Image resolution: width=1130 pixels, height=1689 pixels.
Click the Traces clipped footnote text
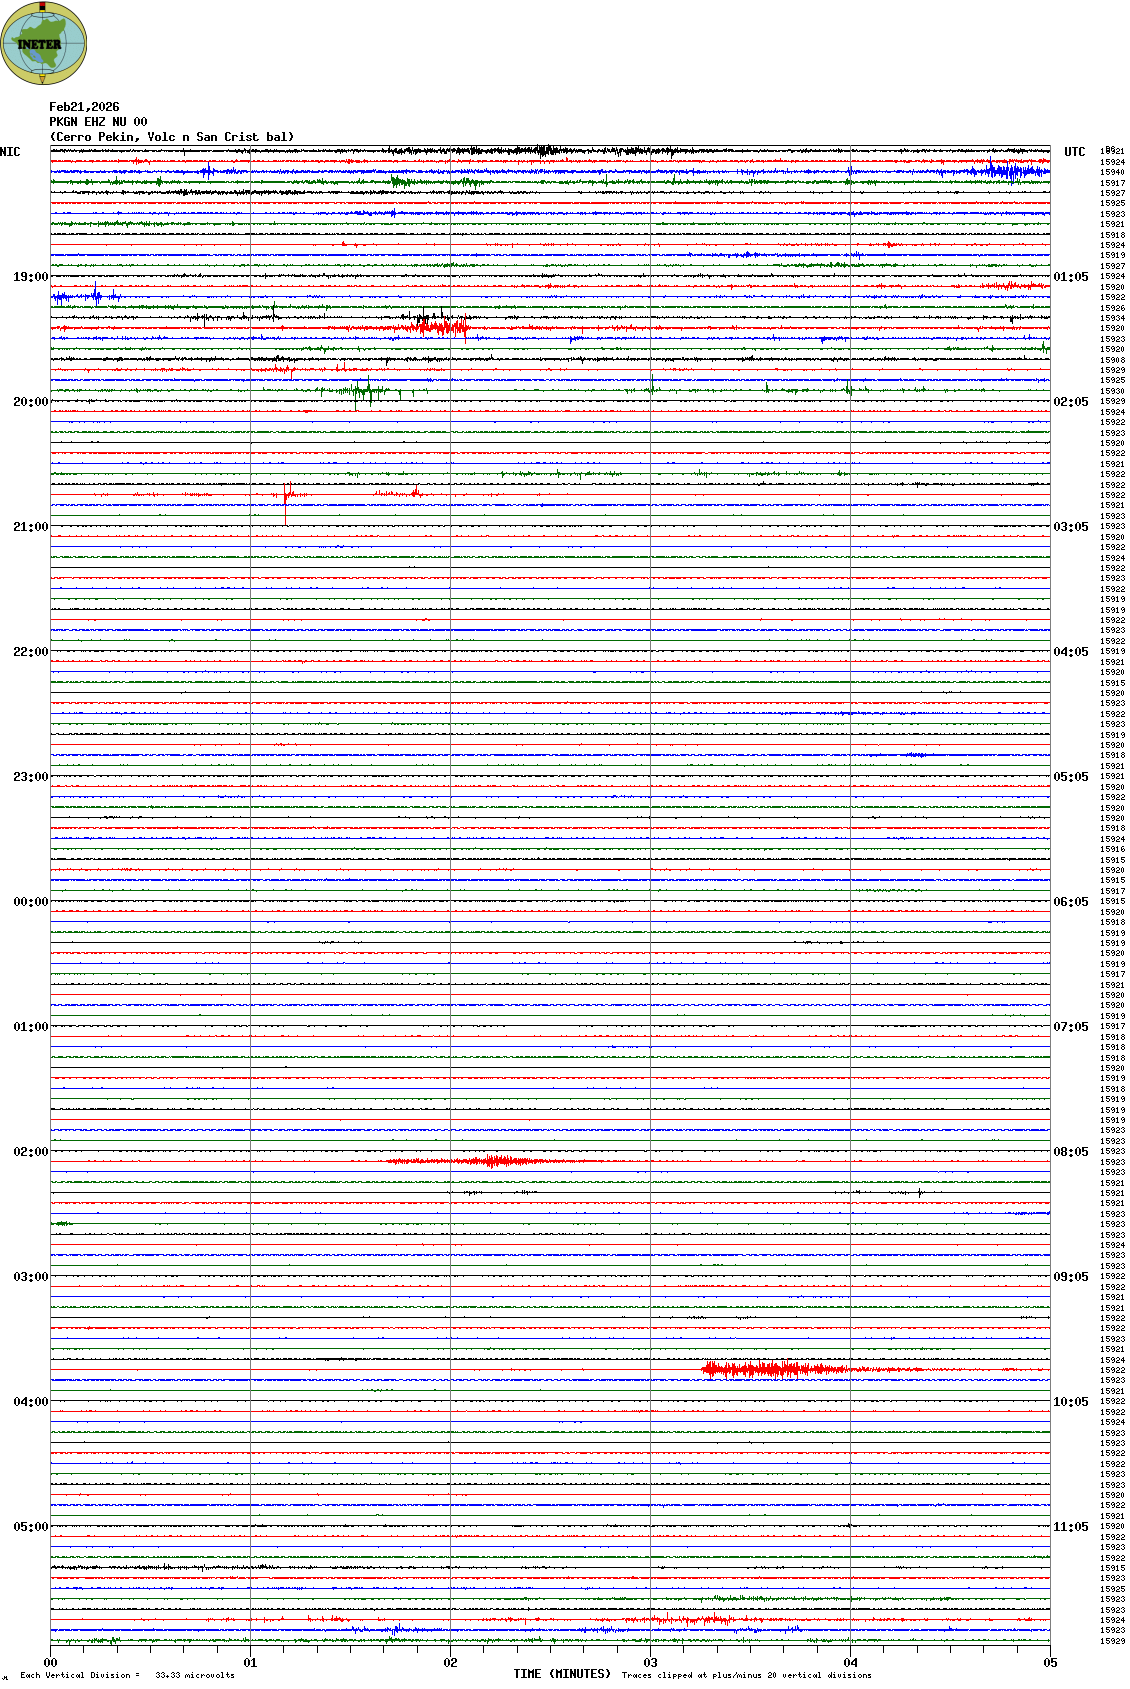coord(746,1675)
